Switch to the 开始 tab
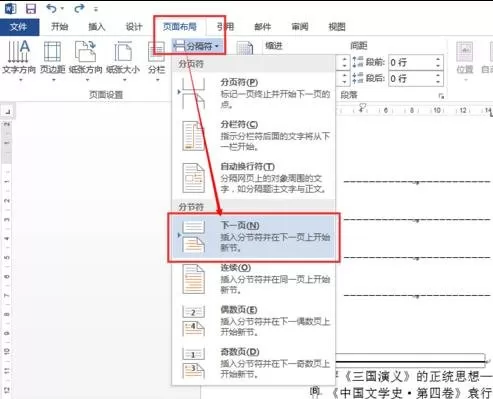Screen dimensions: 493x399 pyautogui.click(x=60, y=27)
